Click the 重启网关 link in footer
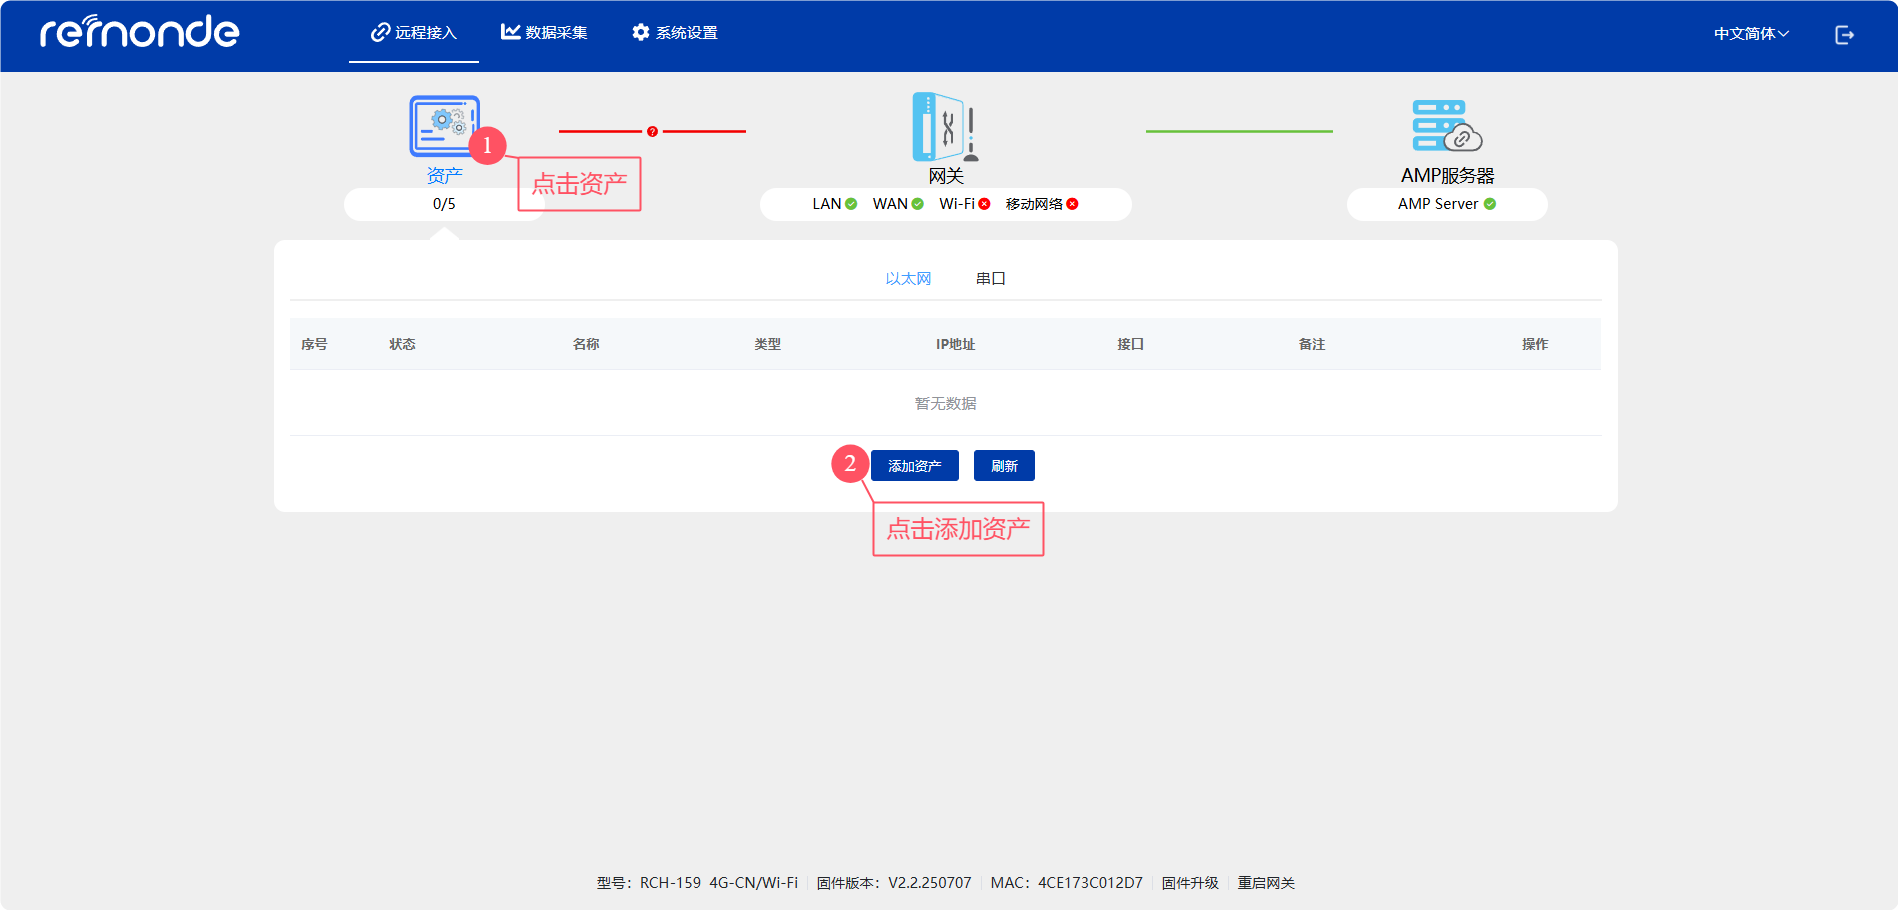1898x910 pixels. (x=1266, y=883)
